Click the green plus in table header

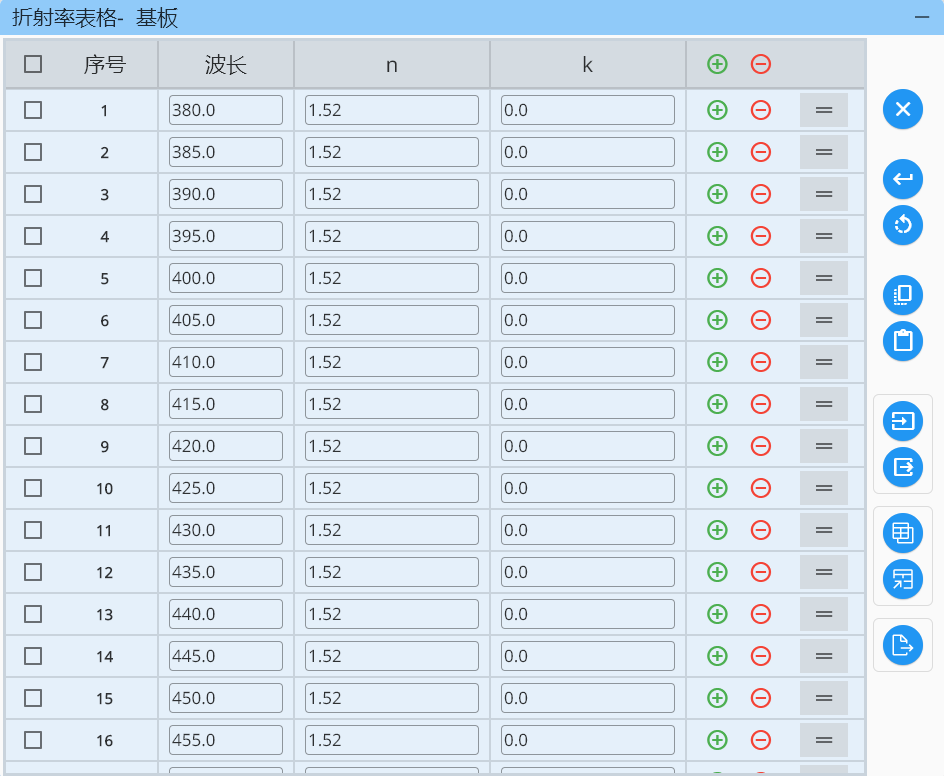coord(717,64)
